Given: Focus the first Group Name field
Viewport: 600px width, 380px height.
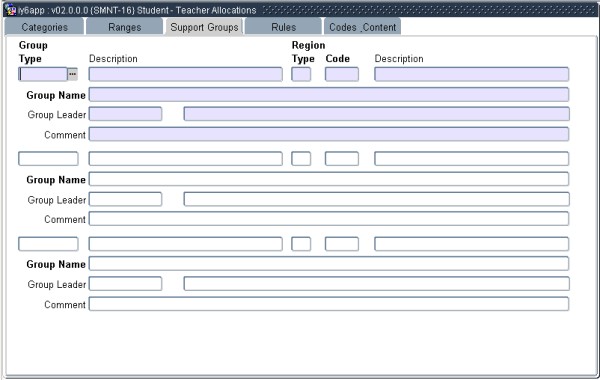Looking at the screenshot, I should click(x=329, y=95).
